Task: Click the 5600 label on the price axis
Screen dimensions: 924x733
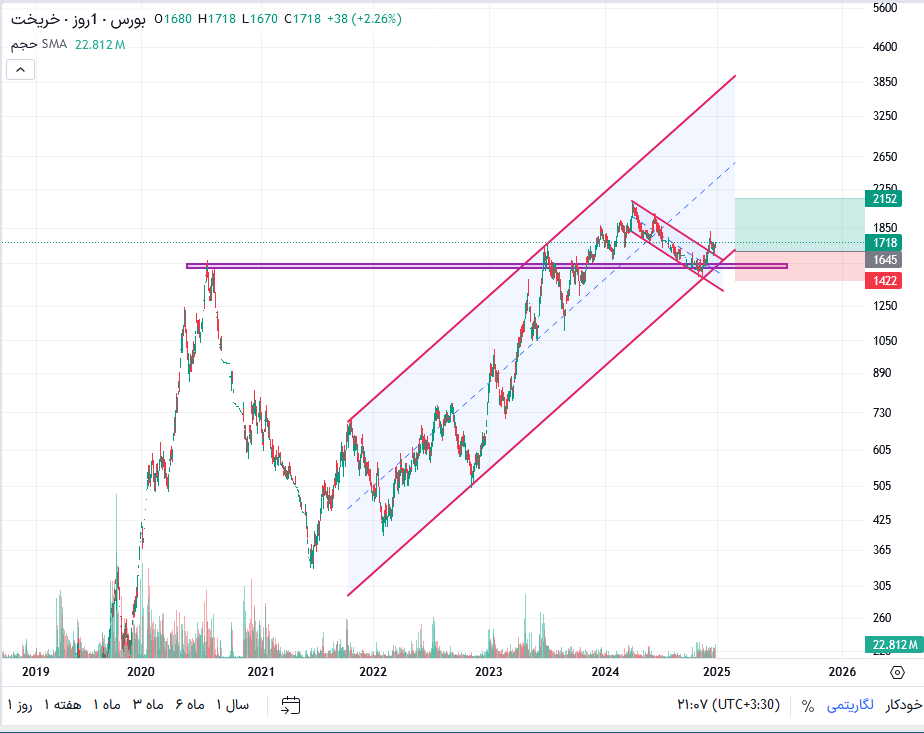Action: click(885, 8)
